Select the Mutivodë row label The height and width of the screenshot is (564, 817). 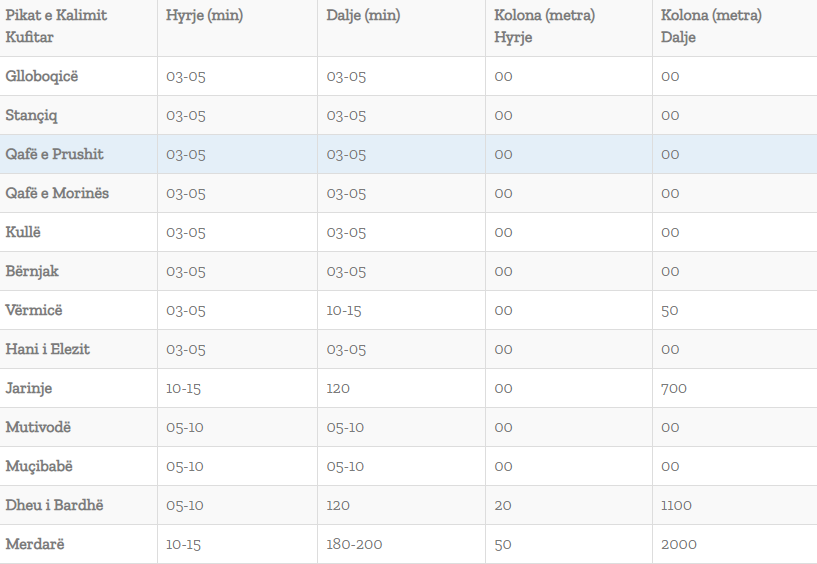tap(38, 427)
